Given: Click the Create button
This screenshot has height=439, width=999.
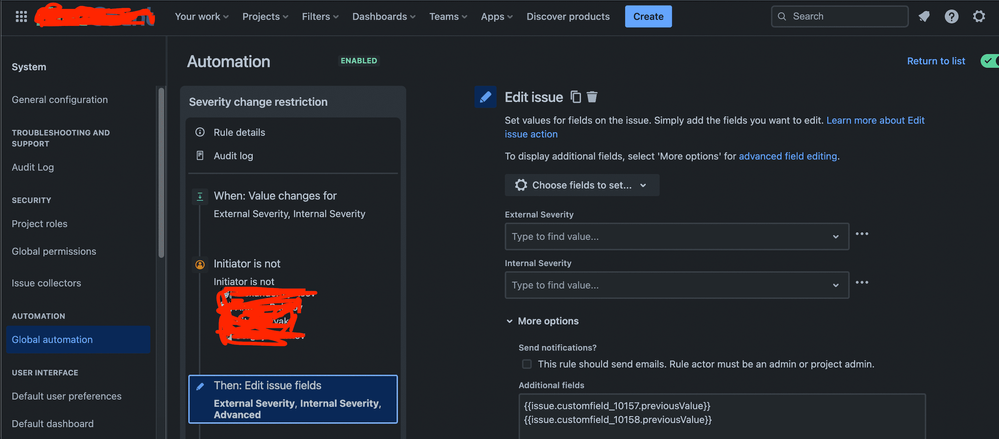Looking at the screenshot, I should [648, 17].
